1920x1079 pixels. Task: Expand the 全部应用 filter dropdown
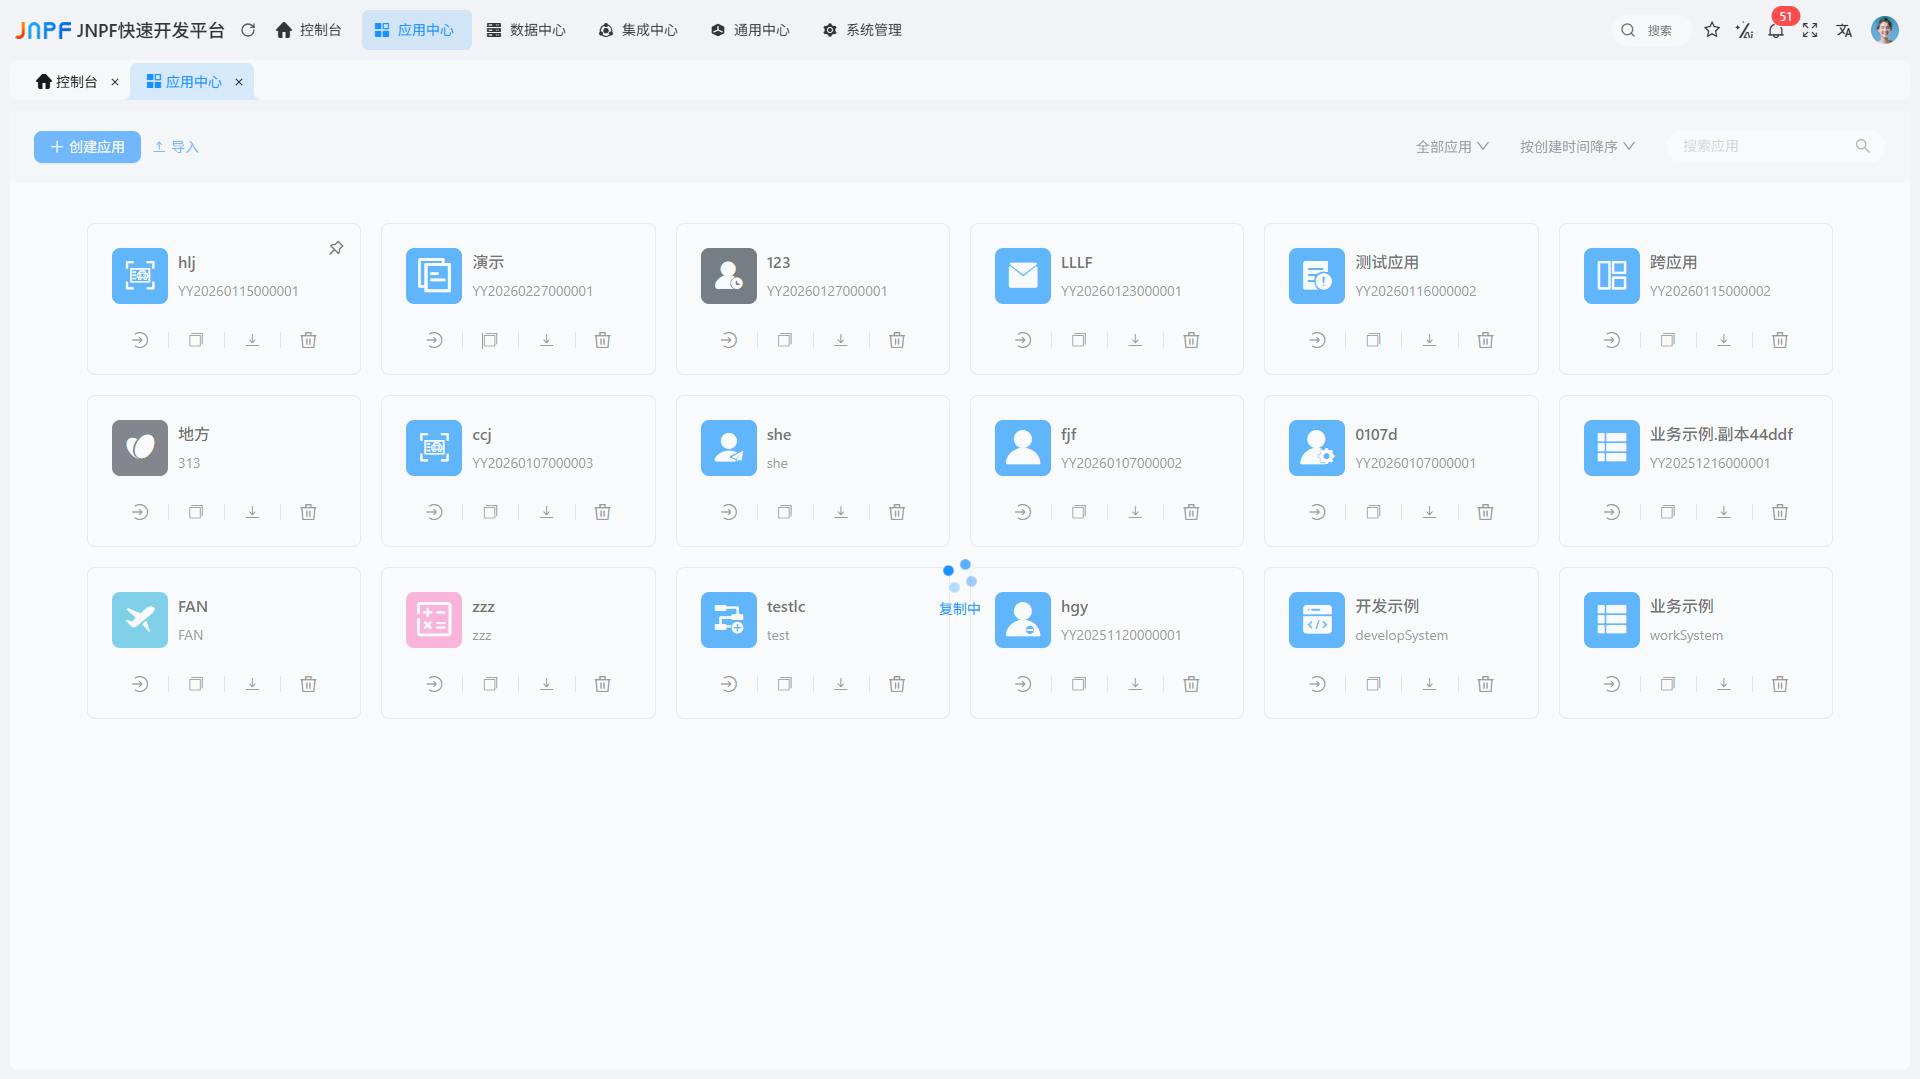pos(1452,147)
